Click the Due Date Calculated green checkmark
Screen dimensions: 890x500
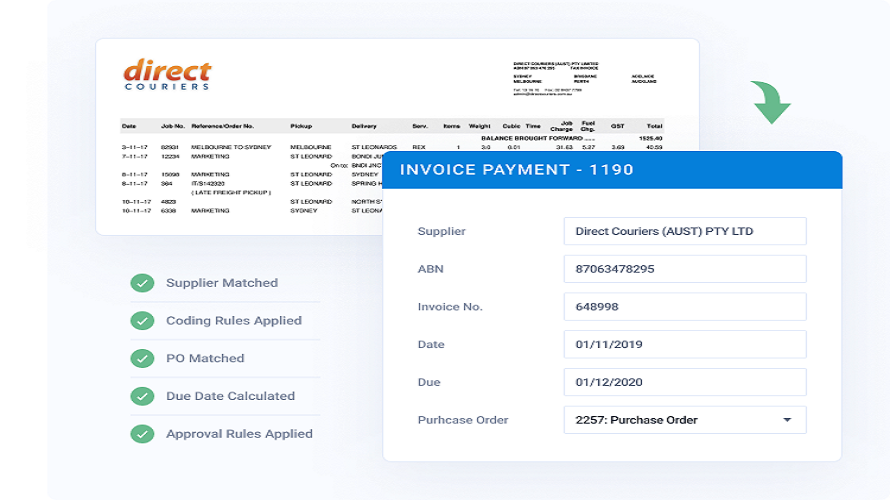(x=142, y=396)
